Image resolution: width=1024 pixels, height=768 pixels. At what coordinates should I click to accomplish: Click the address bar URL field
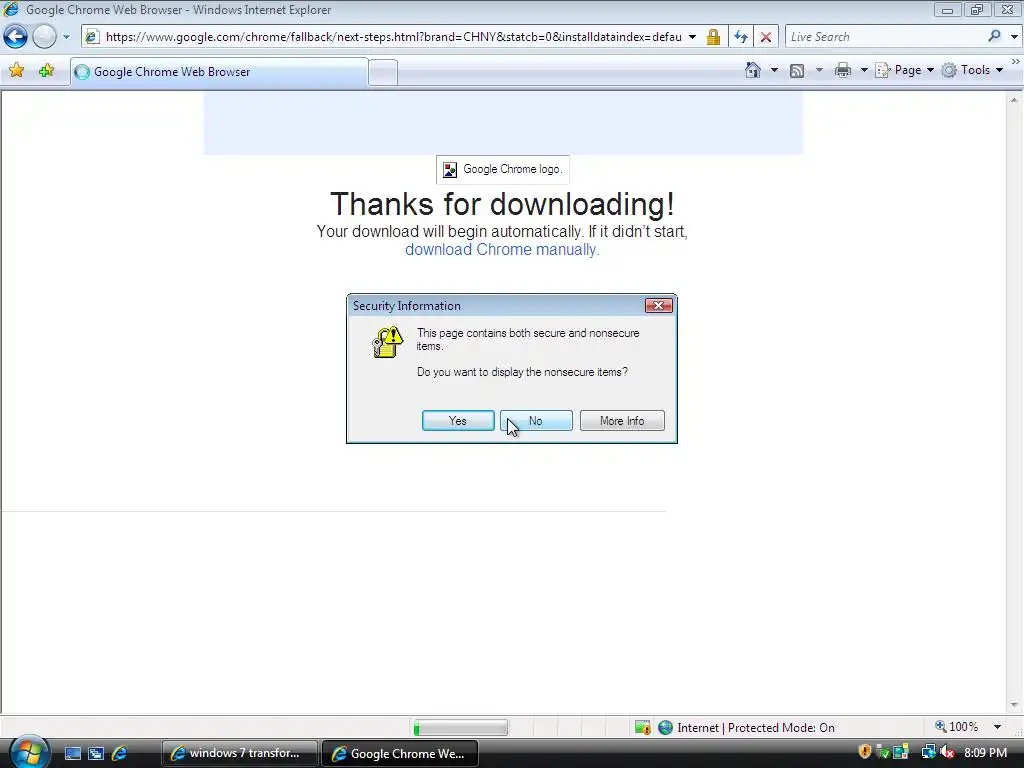[x=393, y=37]
